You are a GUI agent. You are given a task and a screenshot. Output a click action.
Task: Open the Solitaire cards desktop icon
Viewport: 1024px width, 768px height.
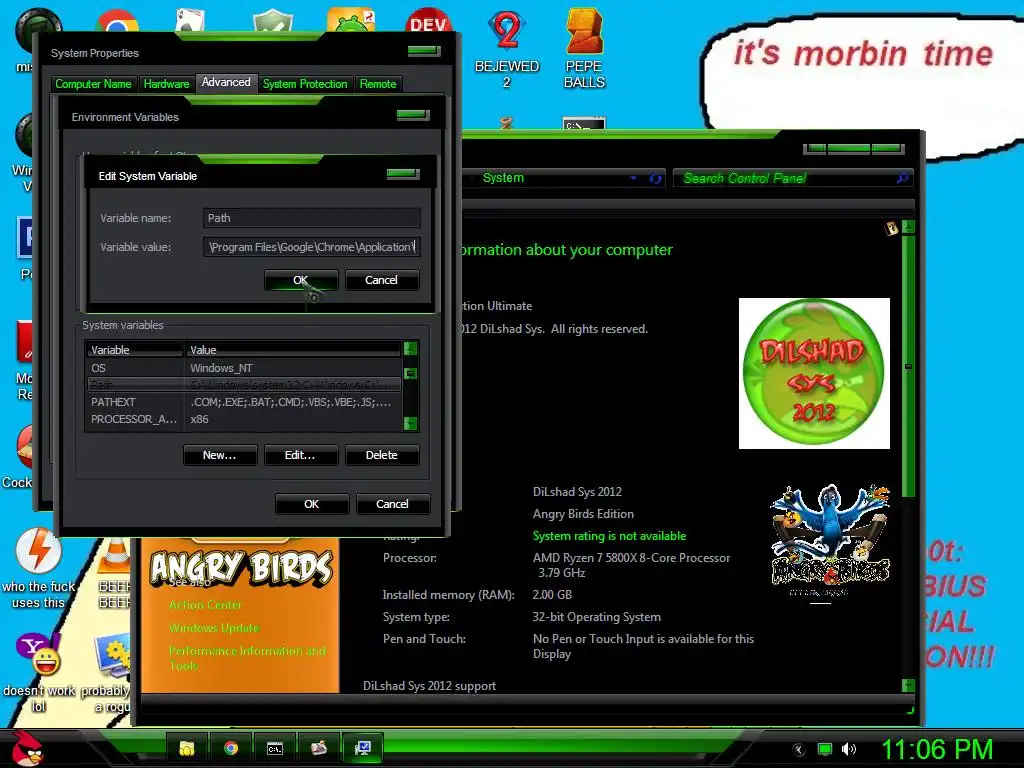(x=191, y=21)
